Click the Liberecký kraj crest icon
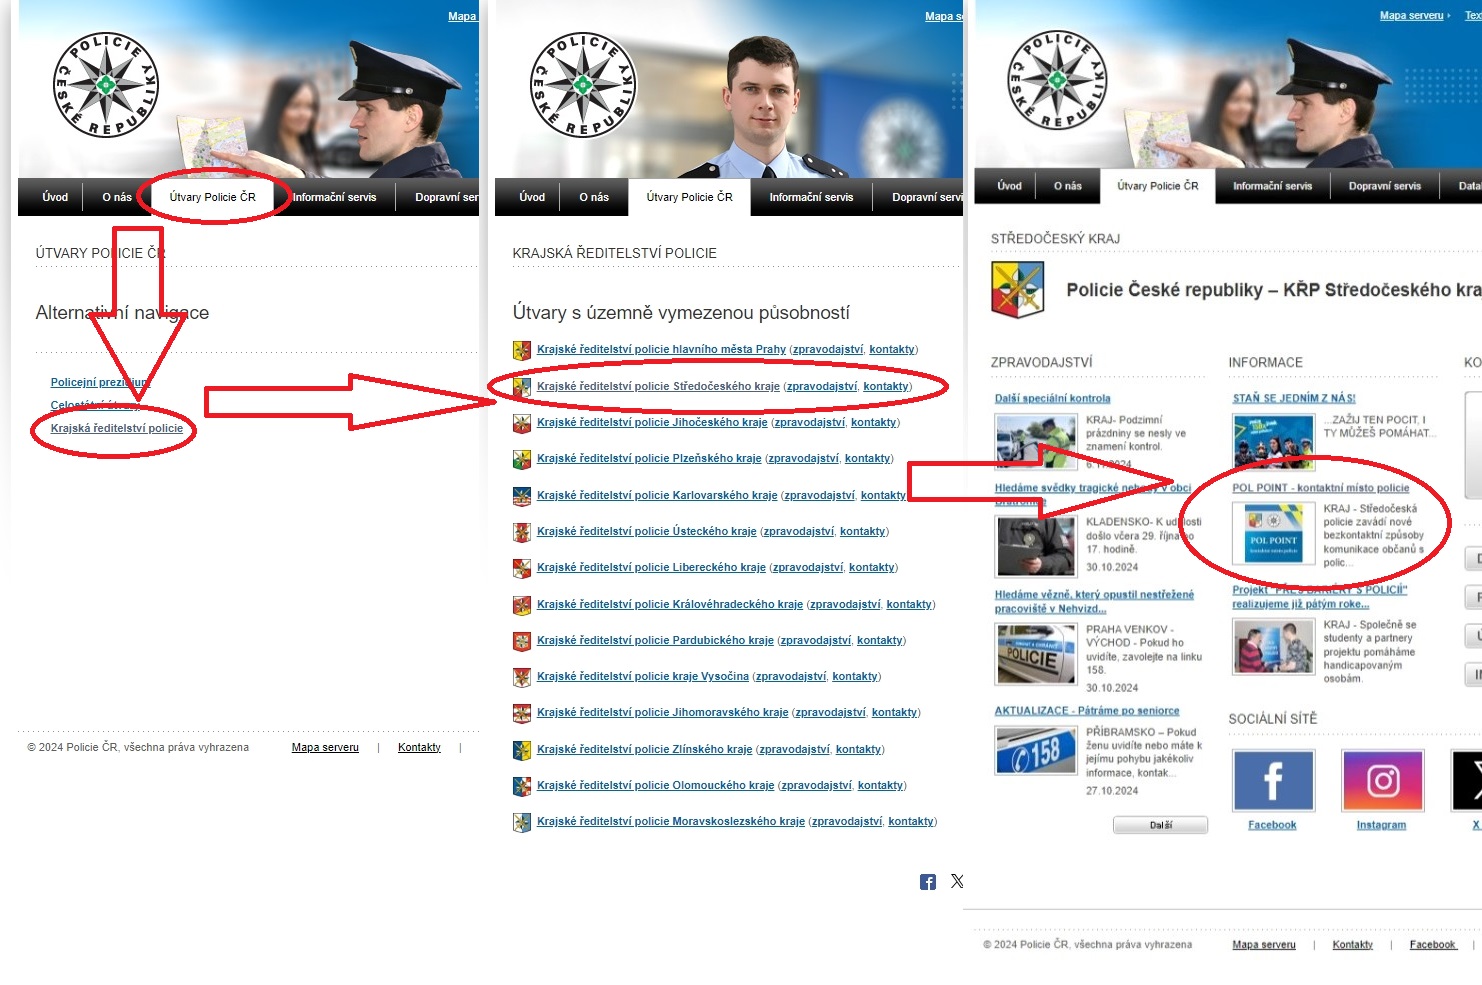1482x985 pixels. point(521,568)
